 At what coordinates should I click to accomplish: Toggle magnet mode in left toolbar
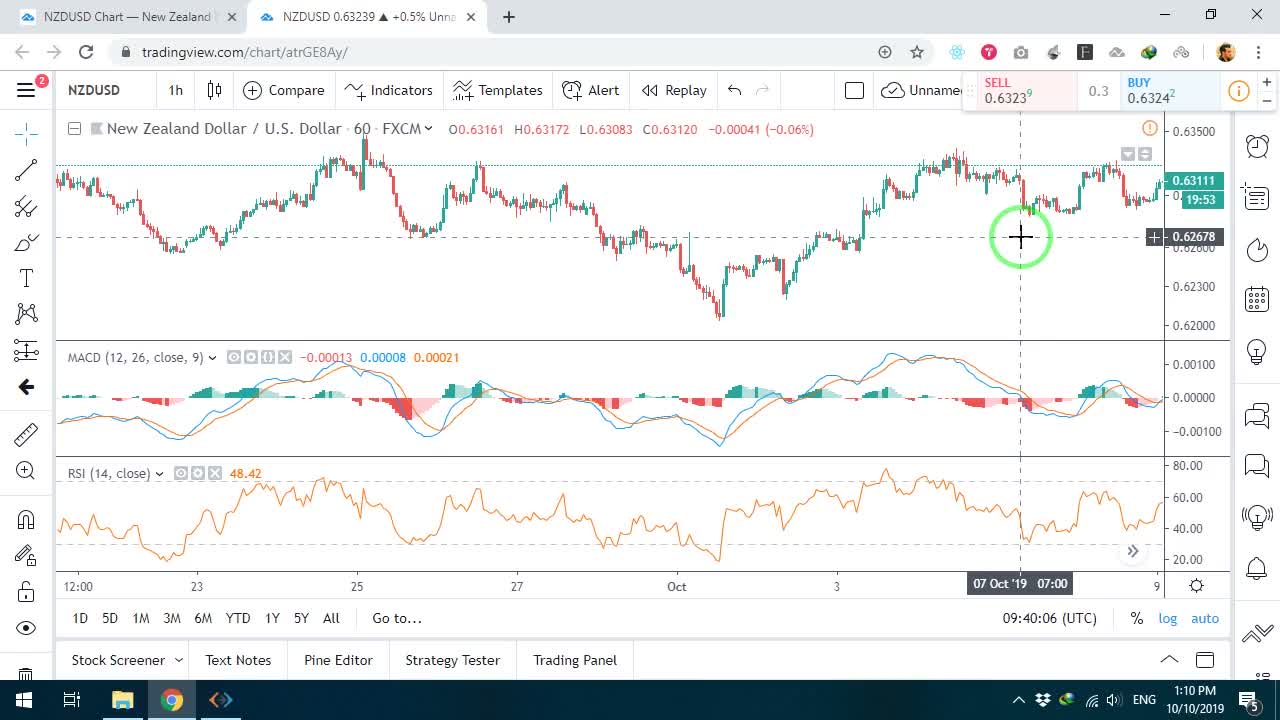[x=26, y=519]
